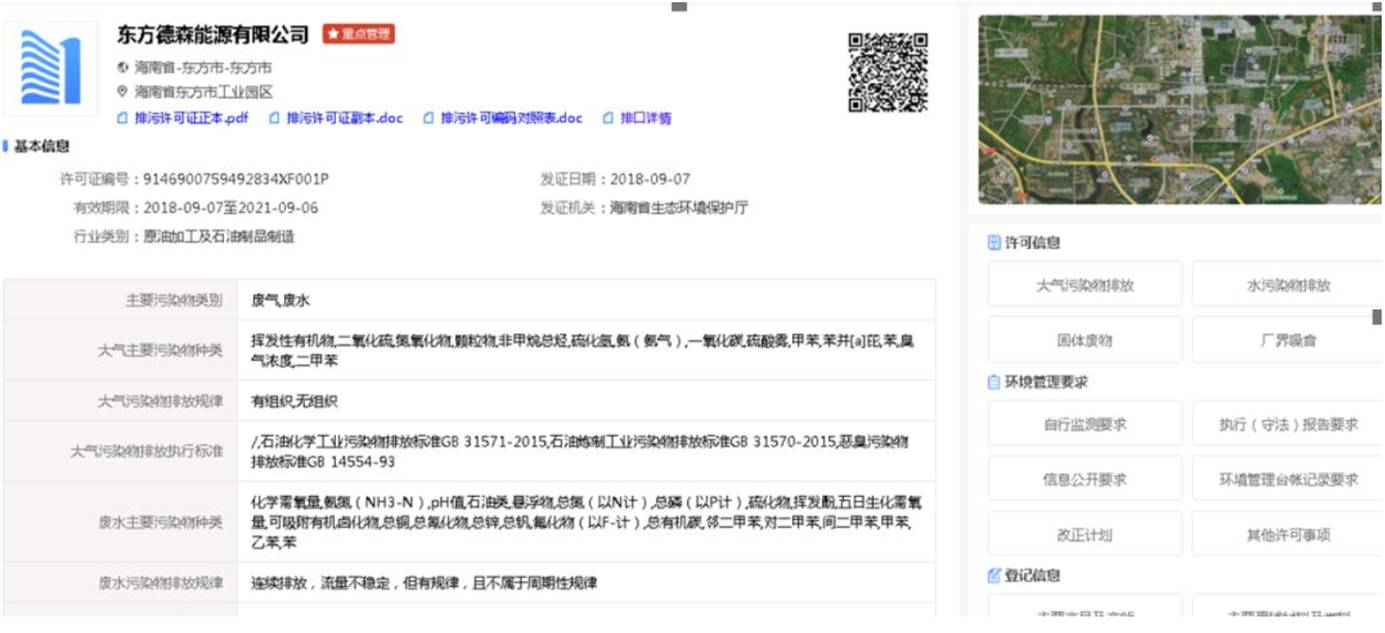Click issue date 2018-09-07
This screenshot has width=1385, height=633.
[x=650, y=179]
